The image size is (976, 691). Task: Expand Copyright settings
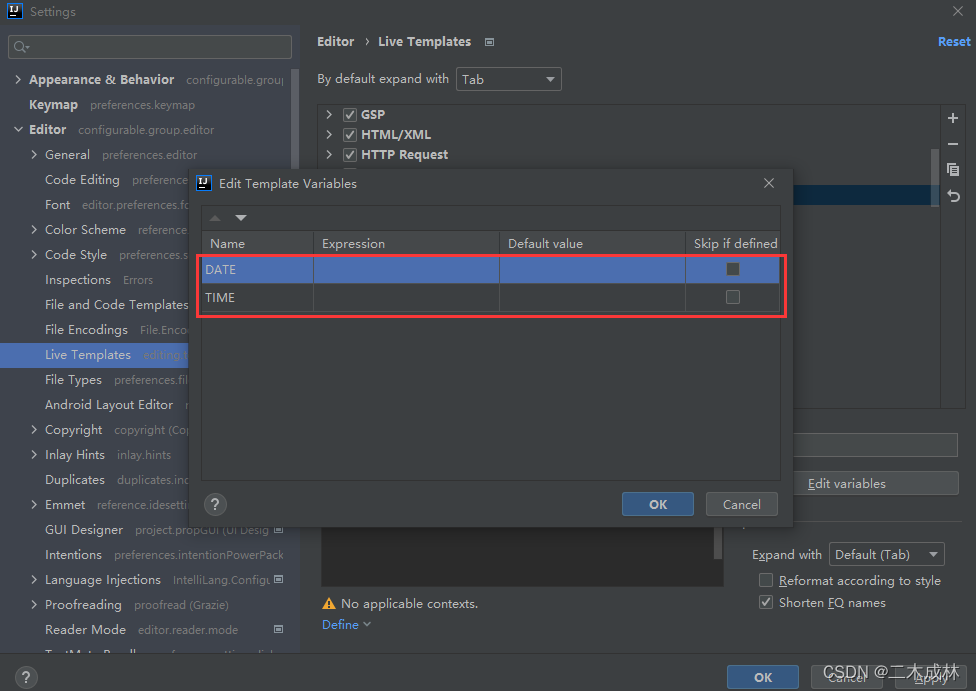[x=34, y=430]
